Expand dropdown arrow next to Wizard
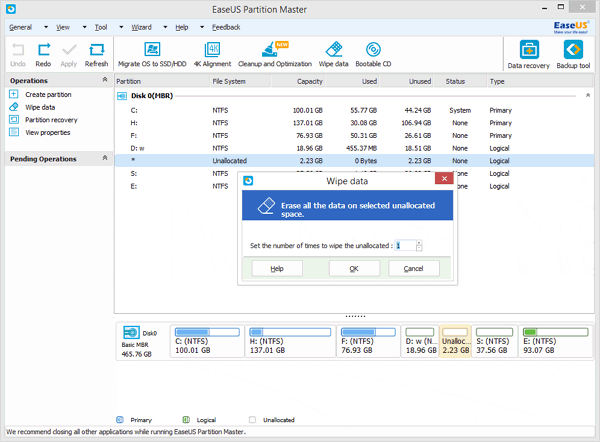The image size is (600, 442). [165, 27]
